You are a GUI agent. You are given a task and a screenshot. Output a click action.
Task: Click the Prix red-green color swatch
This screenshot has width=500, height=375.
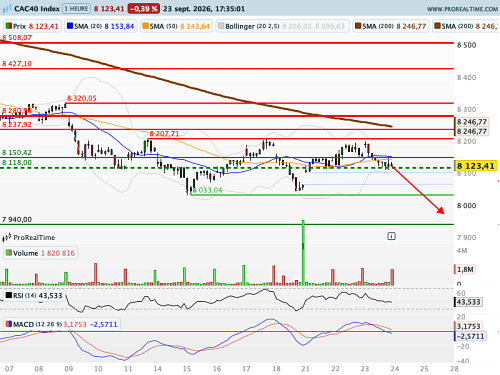pos(8,26)
